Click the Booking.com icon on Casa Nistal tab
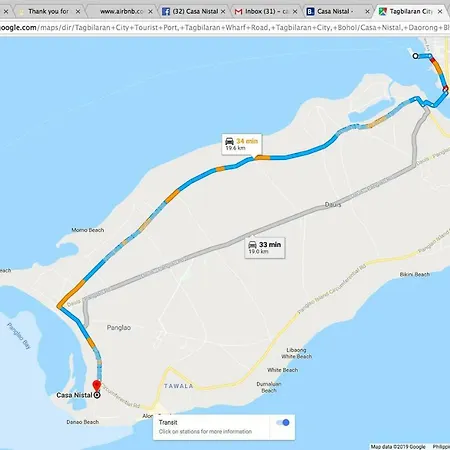This screenshot has width=450, height=450. (310, 12)
